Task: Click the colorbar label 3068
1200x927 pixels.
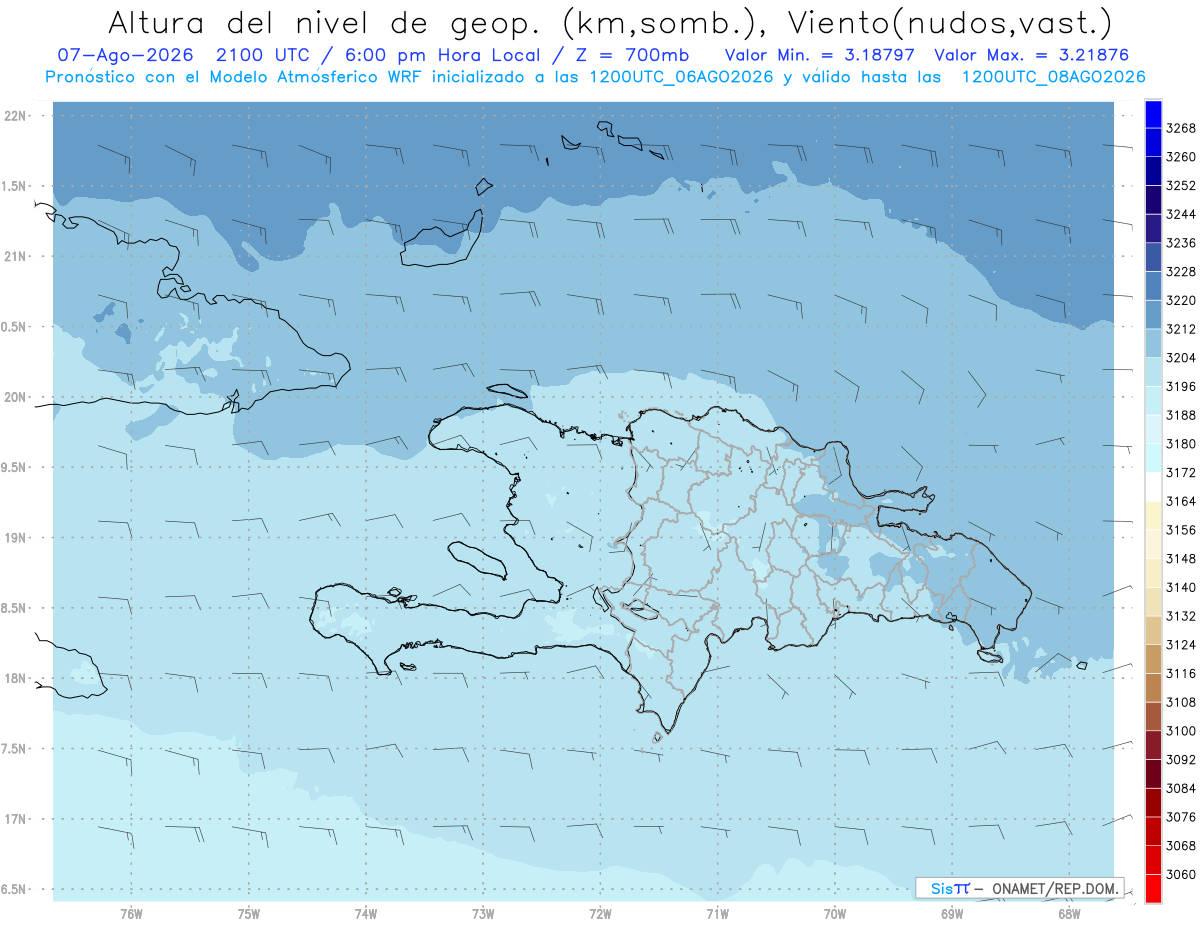Action: click(x=1180, y=845)
